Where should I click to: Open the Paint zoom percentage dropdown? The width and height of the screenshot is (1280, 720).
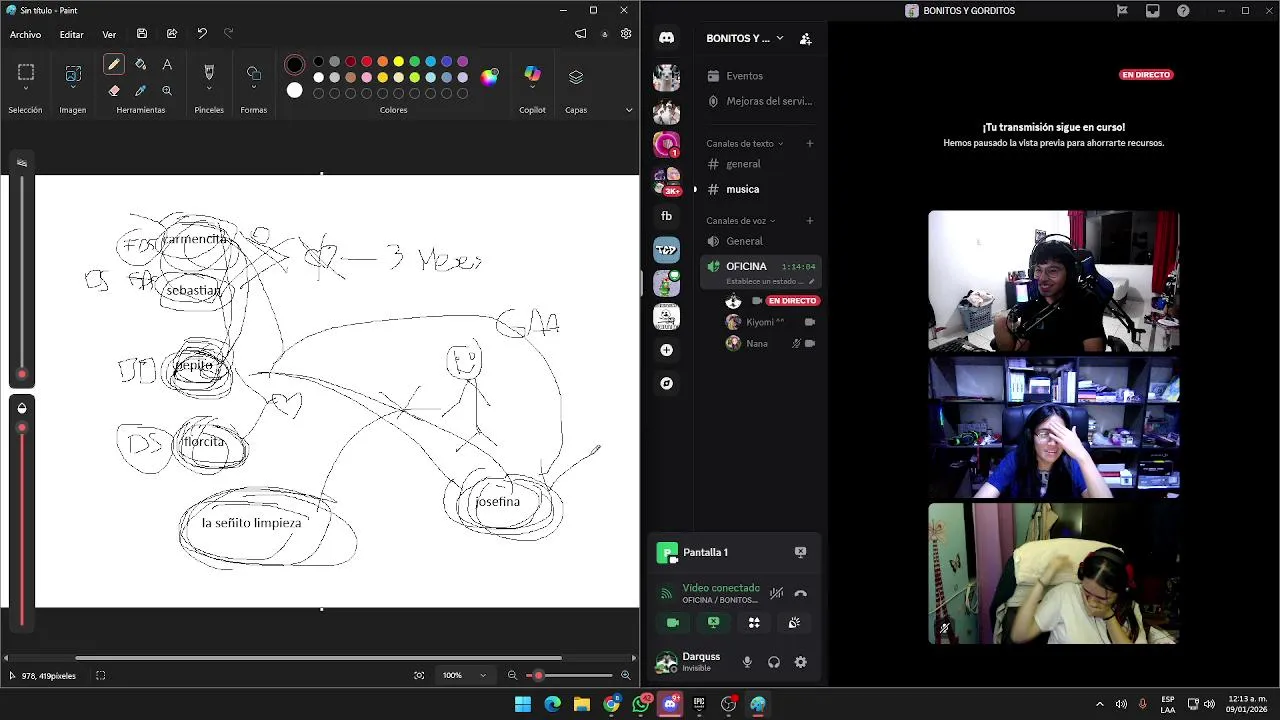[465, 675]
